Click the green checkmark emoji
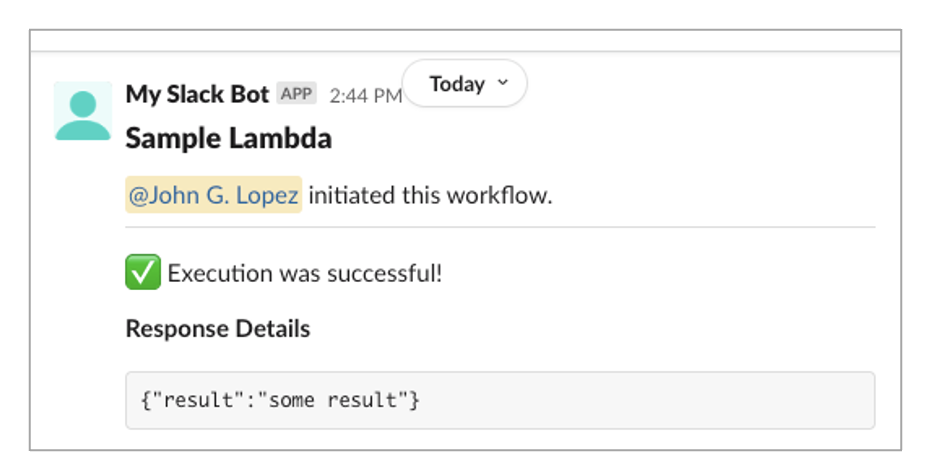930x476 pixels. click(143, 273)
